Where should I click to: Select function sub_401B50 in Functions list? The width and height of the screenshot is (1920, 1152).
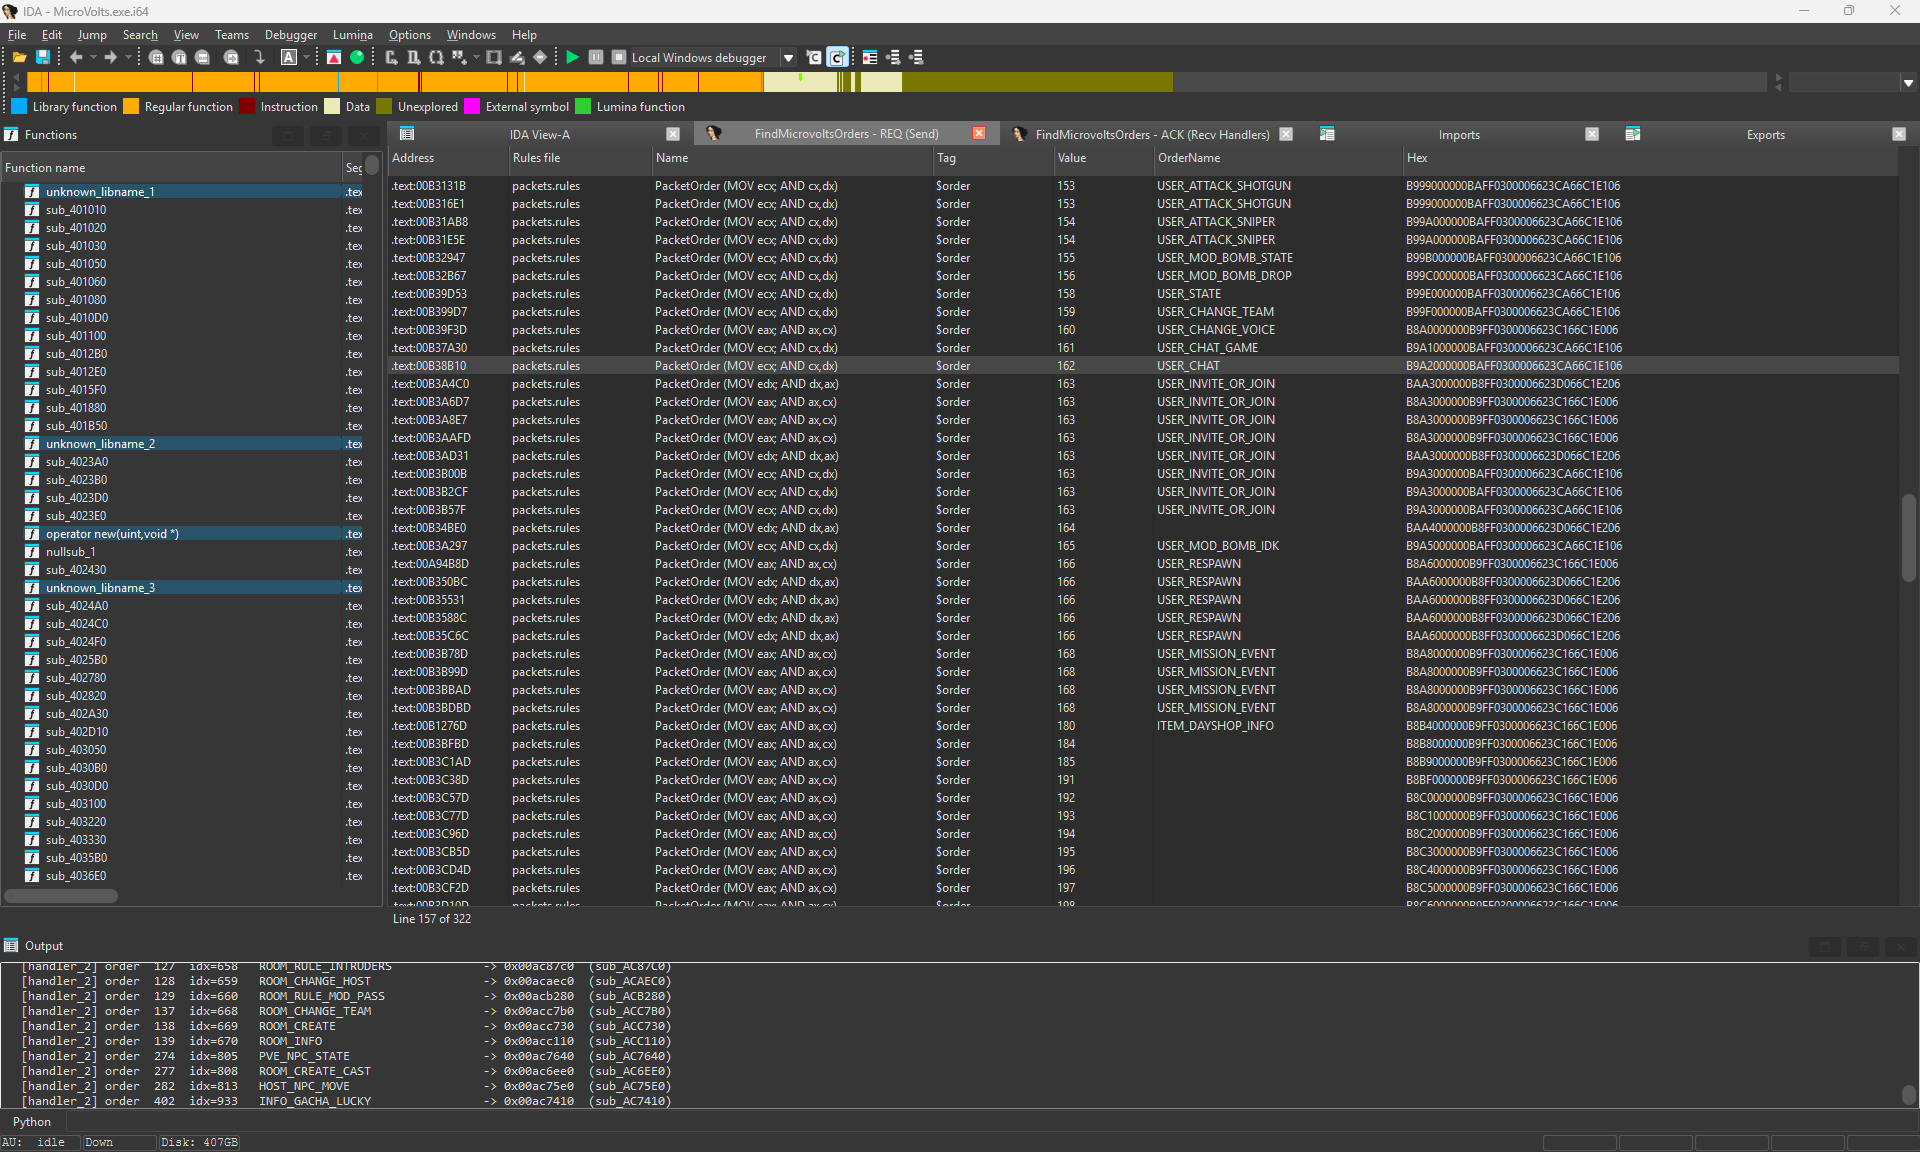point(76,426)
